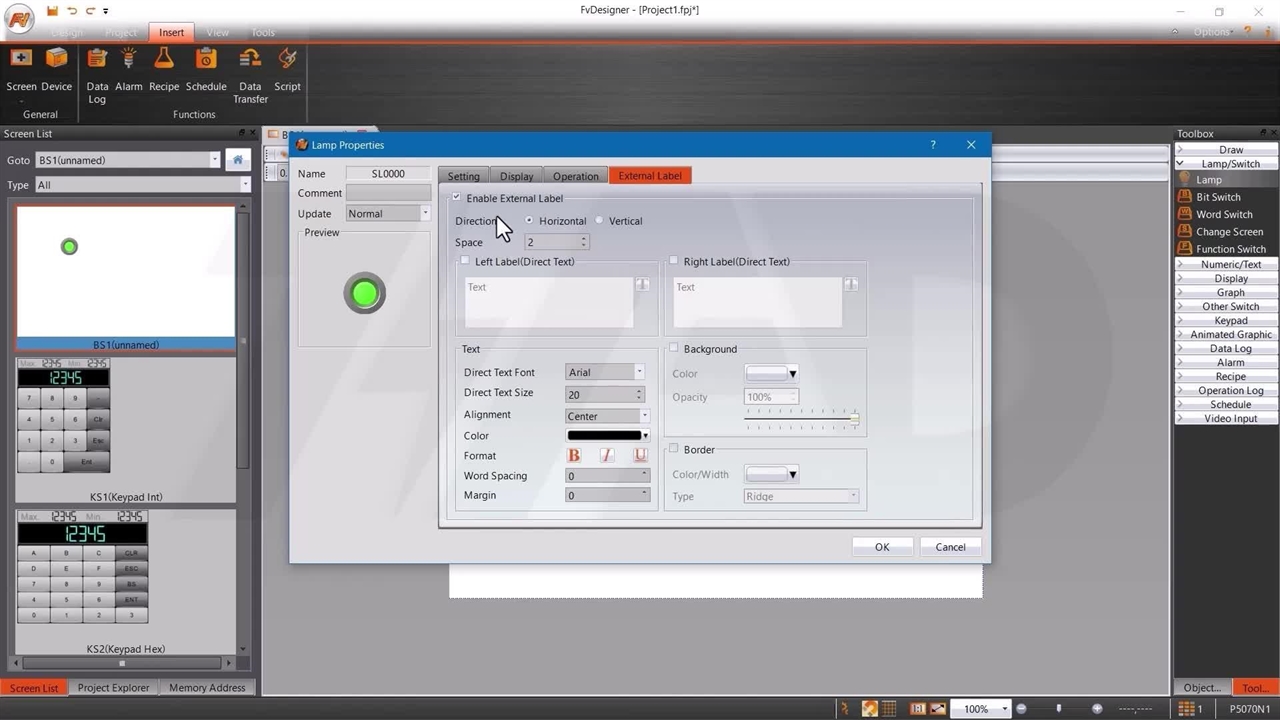Viewport: 1280px width, 720px height.
Task: Open the text Color swatch picker
Action: pos(608,436)
